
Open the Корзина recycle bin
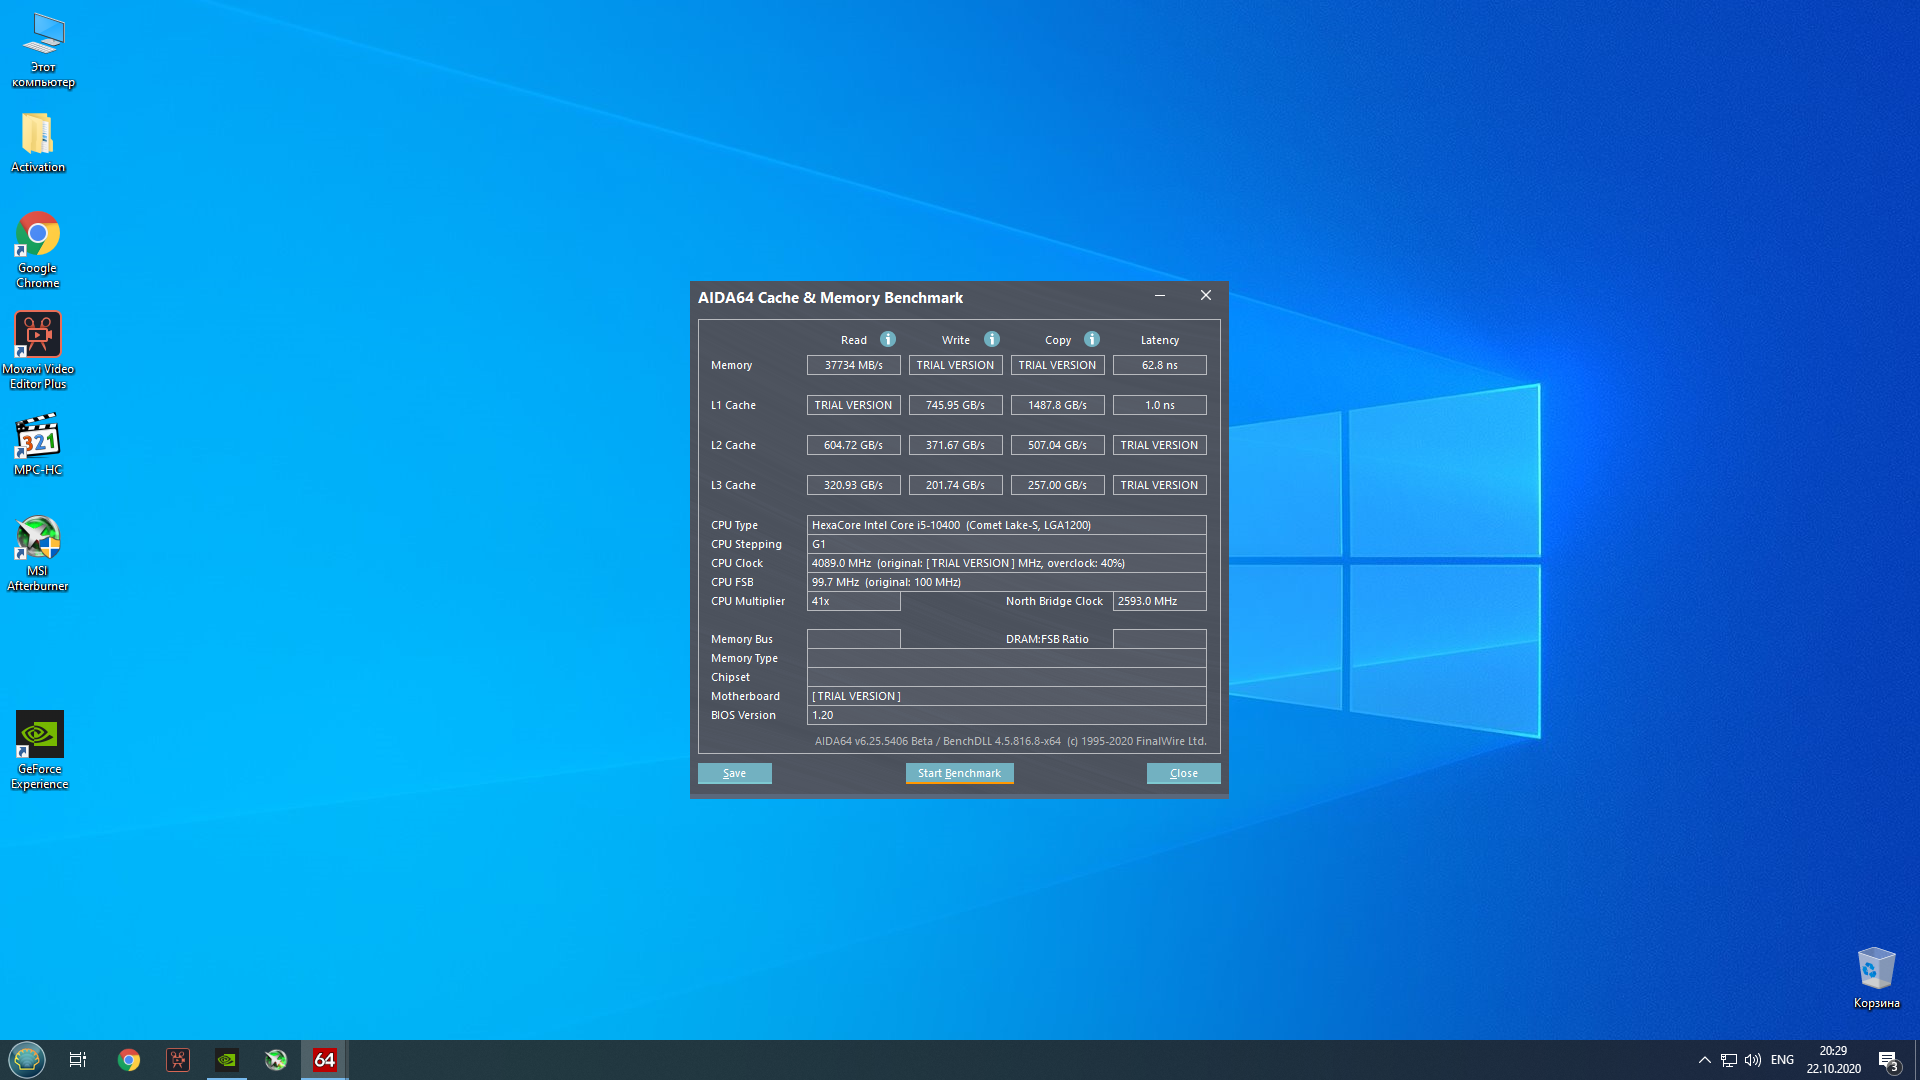pos(1876,970)
